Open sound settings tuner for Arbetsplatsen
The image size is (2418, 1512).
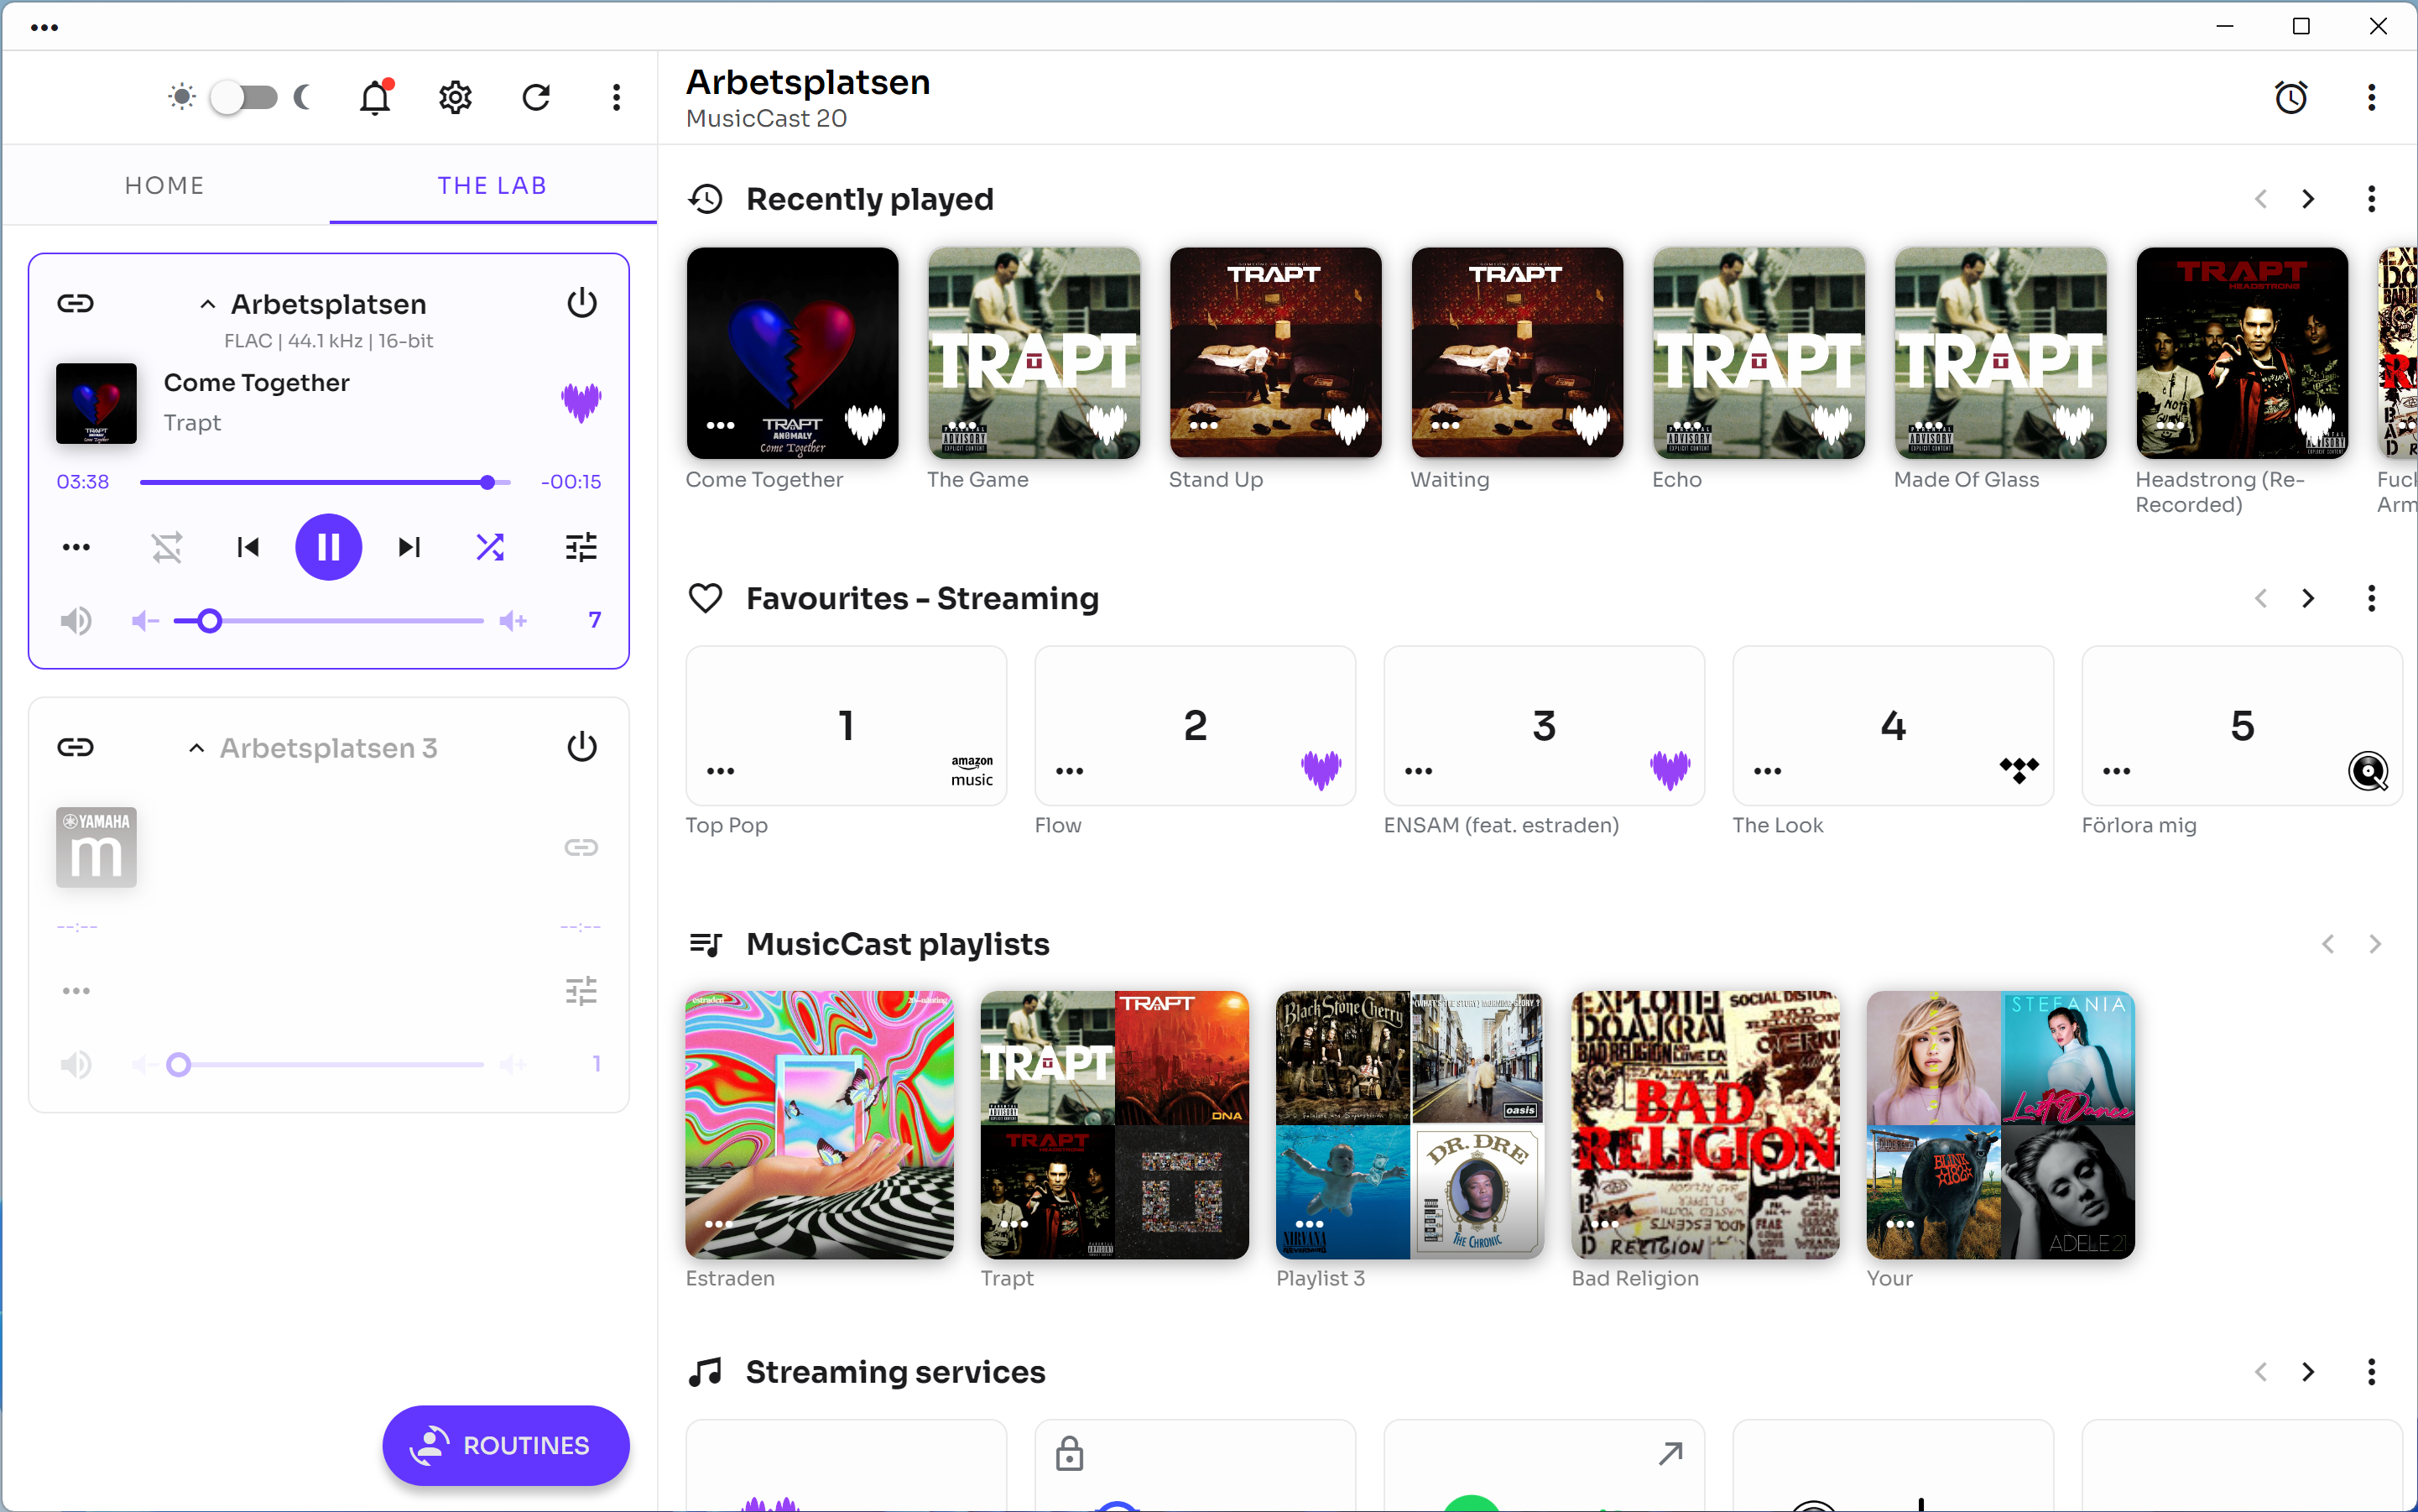pos(581,547)
